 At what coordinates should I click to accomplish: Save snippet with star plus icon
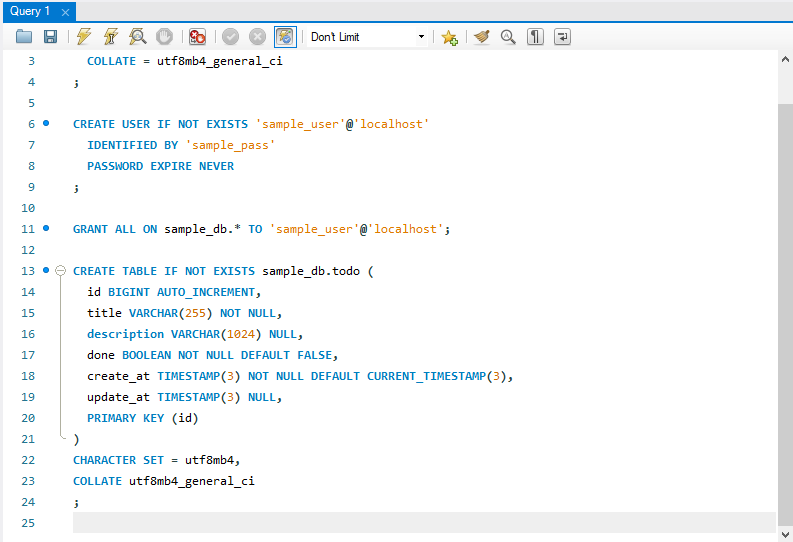449,37
